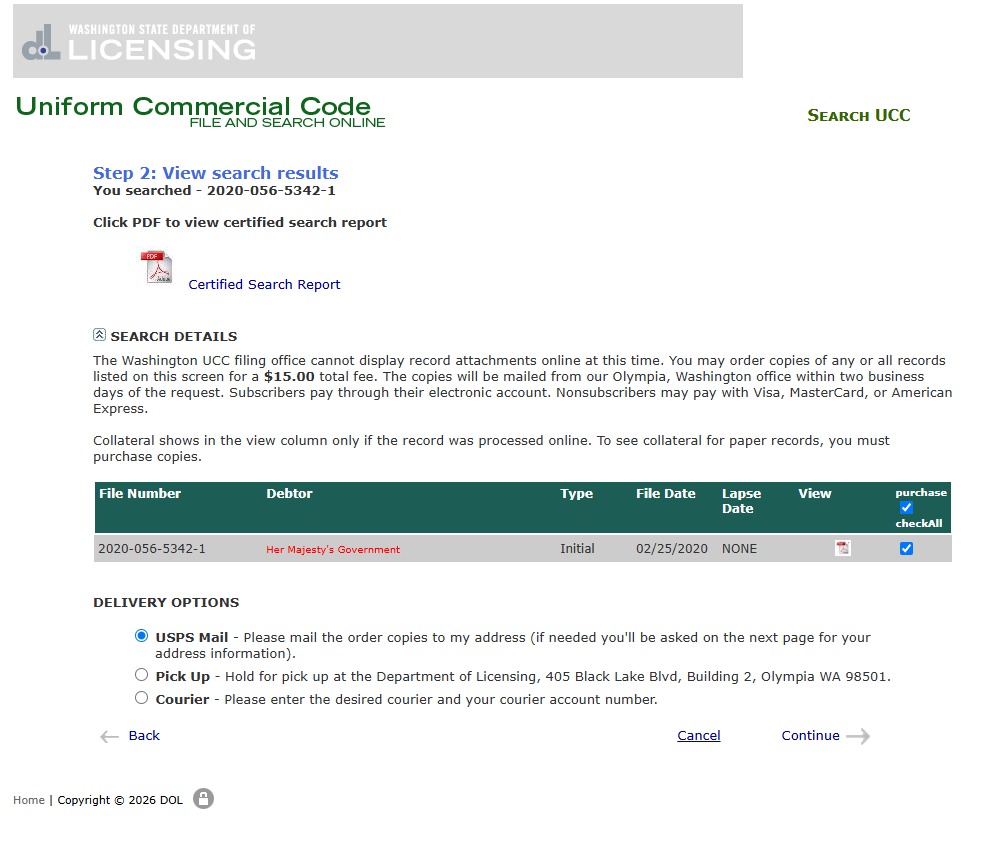Click the View column header
Image resolution: width=989 pixels, height=863 pixels.
815,493
